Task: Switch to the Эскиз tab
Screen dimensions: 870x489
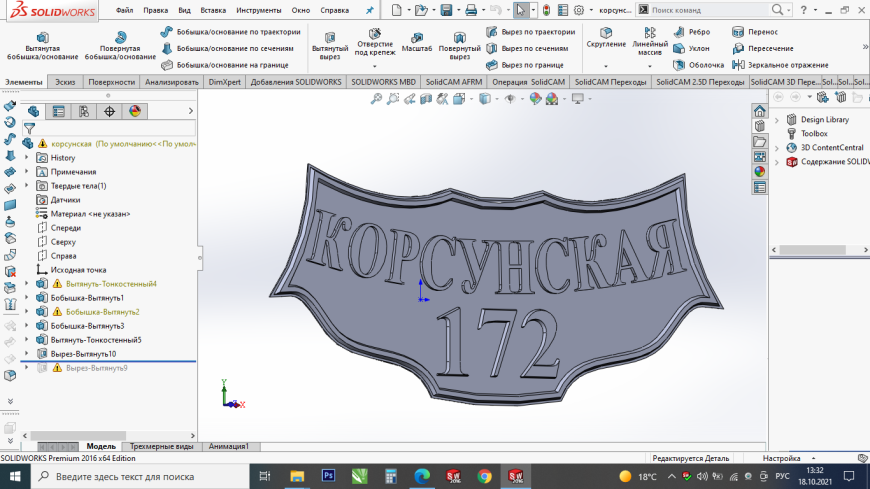Action: tap(65, 82)
